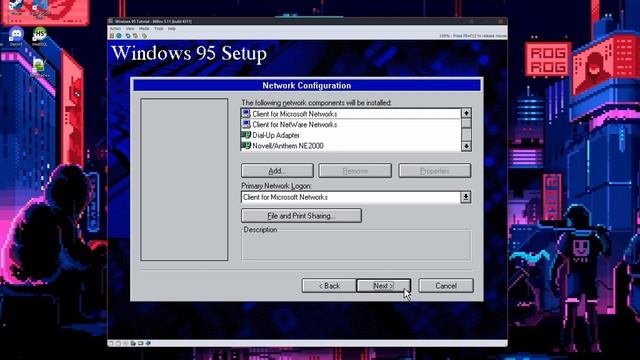This screenshot has height=360, width=640.
Task: Open the green desktop icon below Discord row
Action: (x=39, y=67)
